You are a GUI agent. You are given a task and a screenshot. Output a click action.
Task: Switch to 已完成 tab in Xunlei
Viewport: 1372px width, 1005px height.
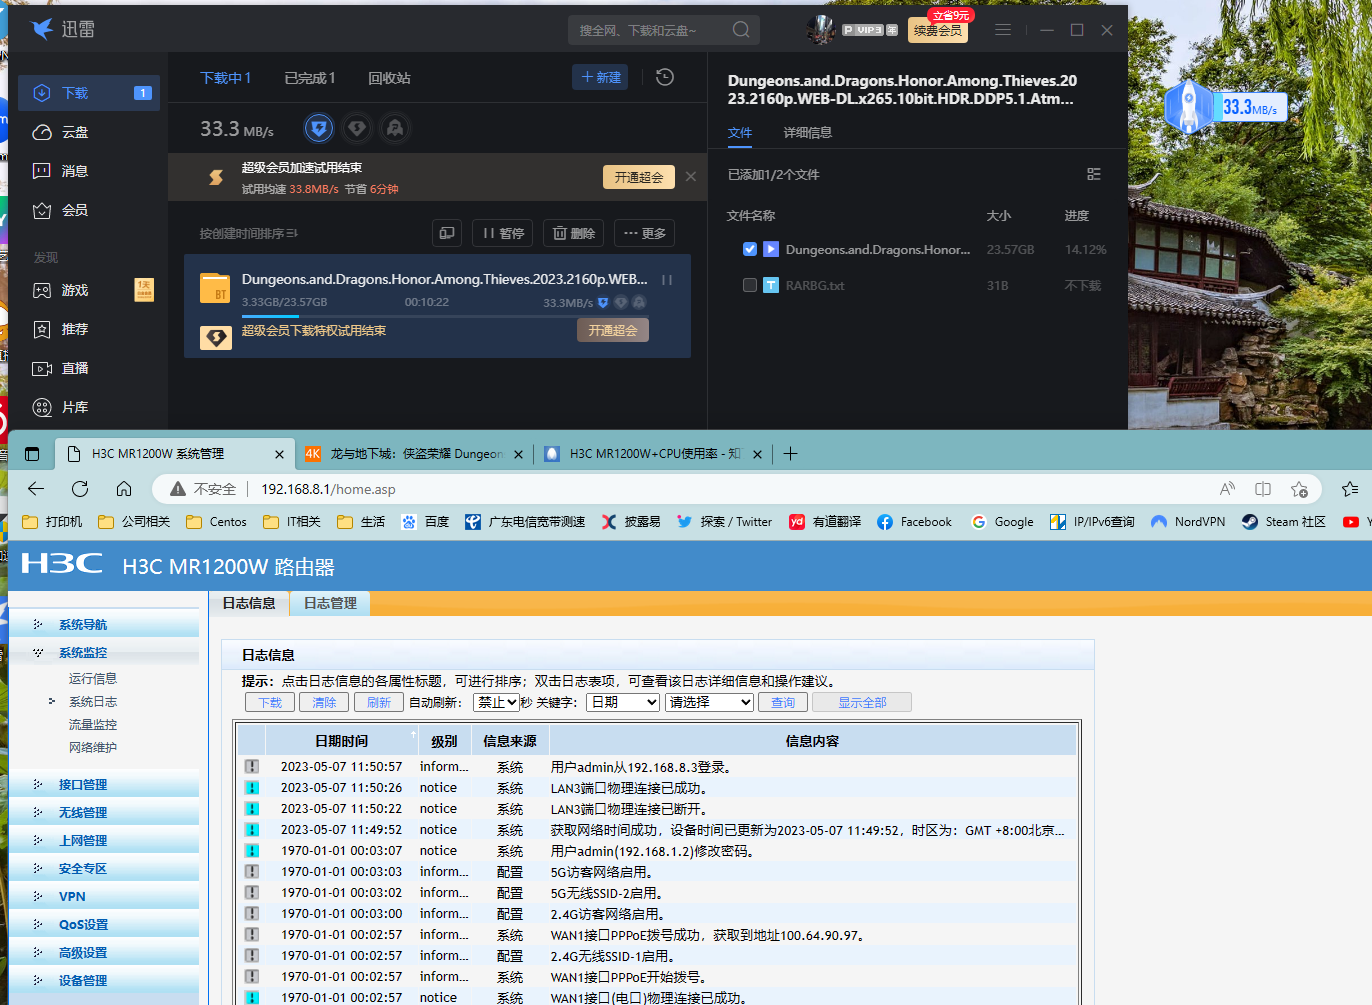point(310,78)
